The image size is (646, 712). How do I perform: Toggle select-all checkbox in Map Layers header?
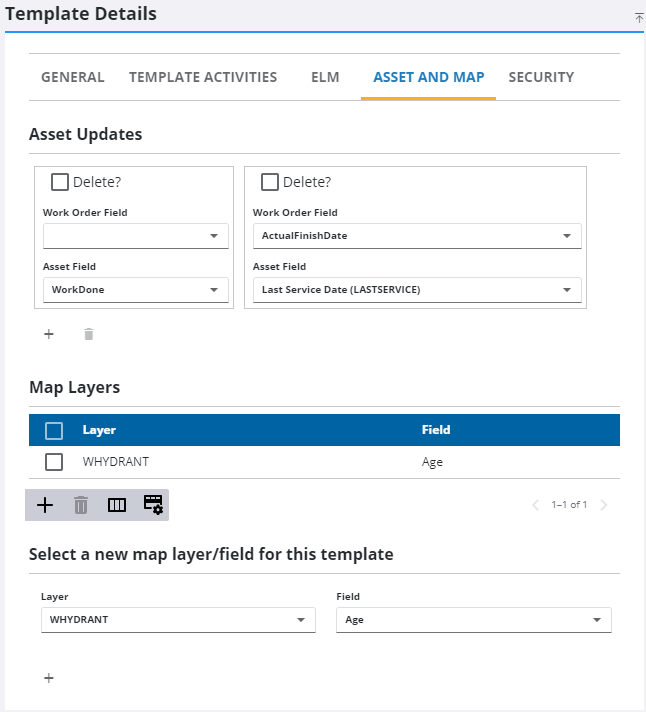tap(54, 430)
